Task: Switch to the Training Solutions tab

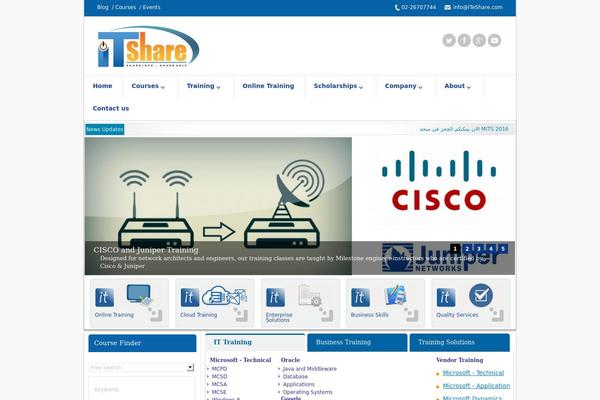Action: point(460,343)
